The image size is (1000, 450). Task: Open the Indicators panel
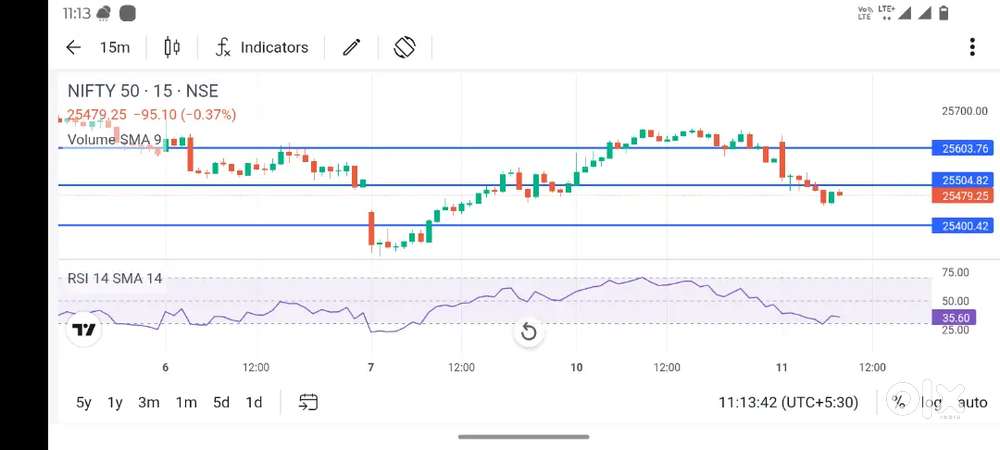(262, 47)
